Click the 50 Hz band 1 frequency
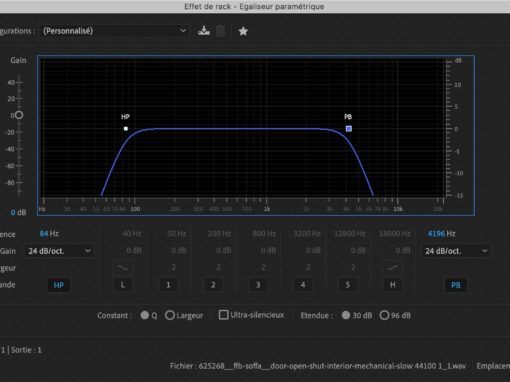 click(177, 234)
